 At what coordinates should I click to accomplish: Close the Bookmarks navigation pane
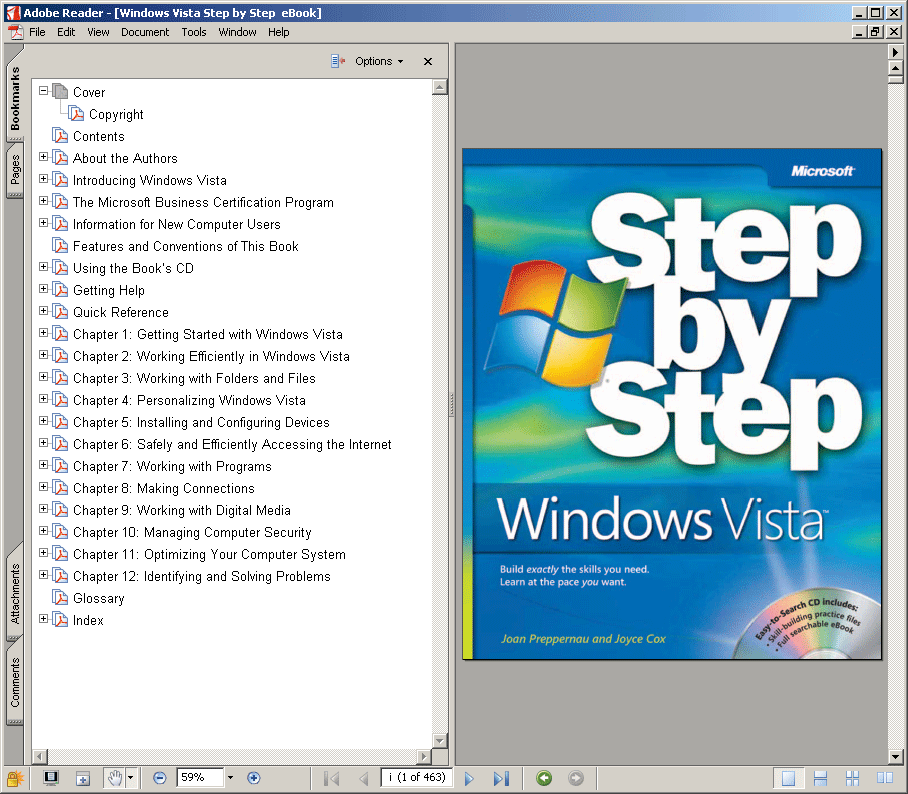pos(428,61)
